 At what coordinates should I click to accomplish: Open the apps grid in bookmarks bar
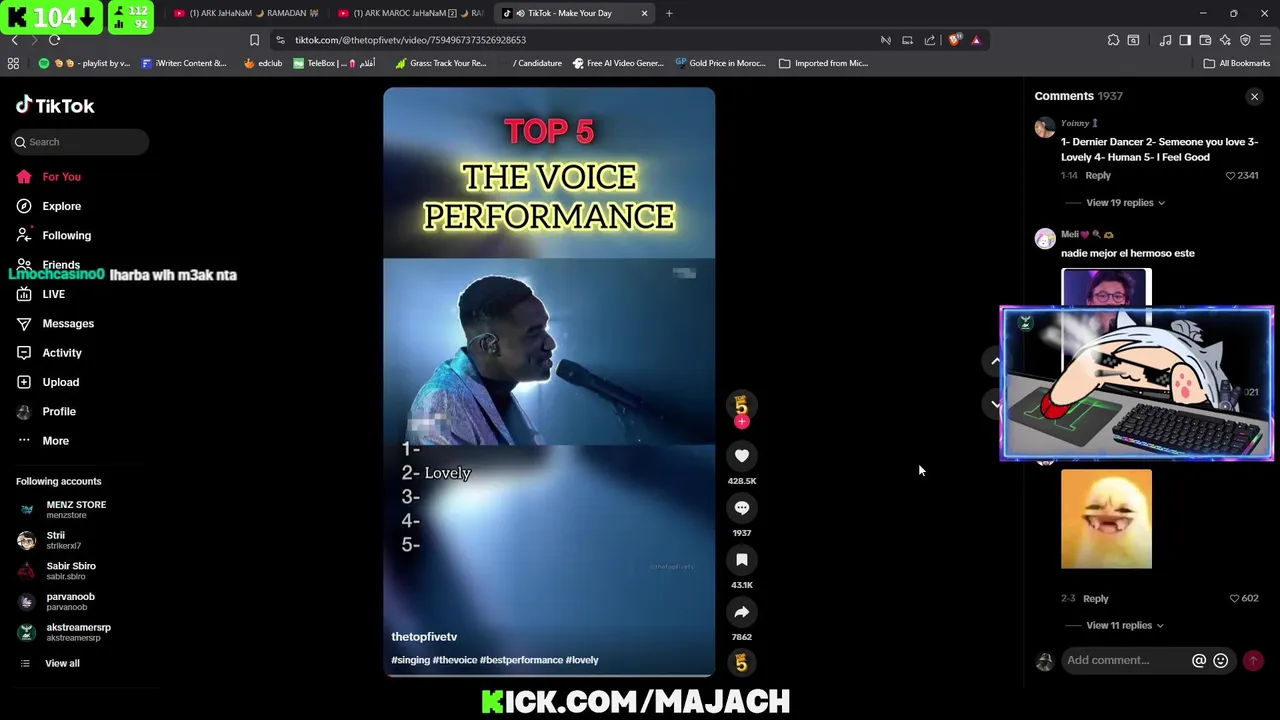click(13, 63)
